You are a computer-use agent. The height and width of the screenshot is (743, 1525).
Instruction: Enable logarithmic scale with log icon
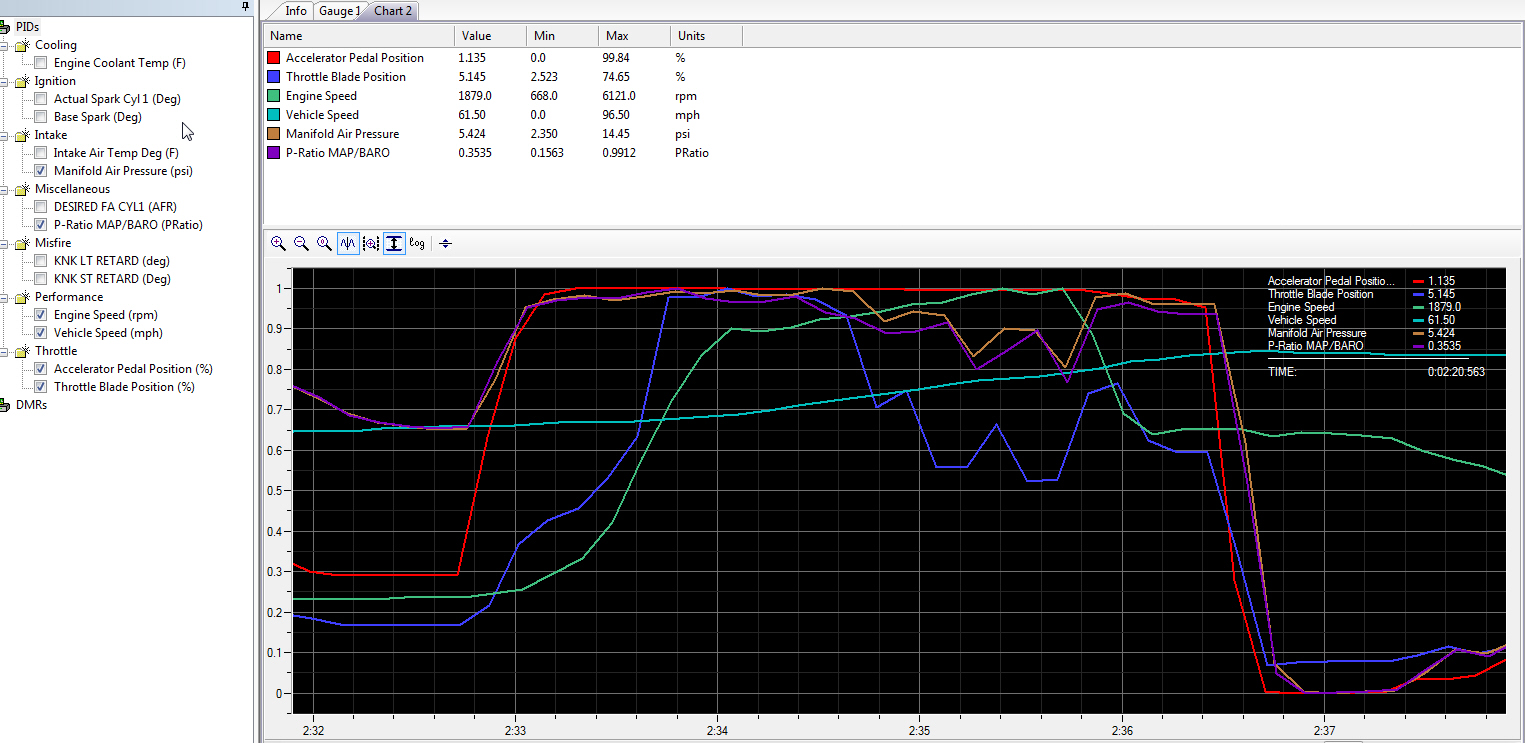(x=417, y=243)
